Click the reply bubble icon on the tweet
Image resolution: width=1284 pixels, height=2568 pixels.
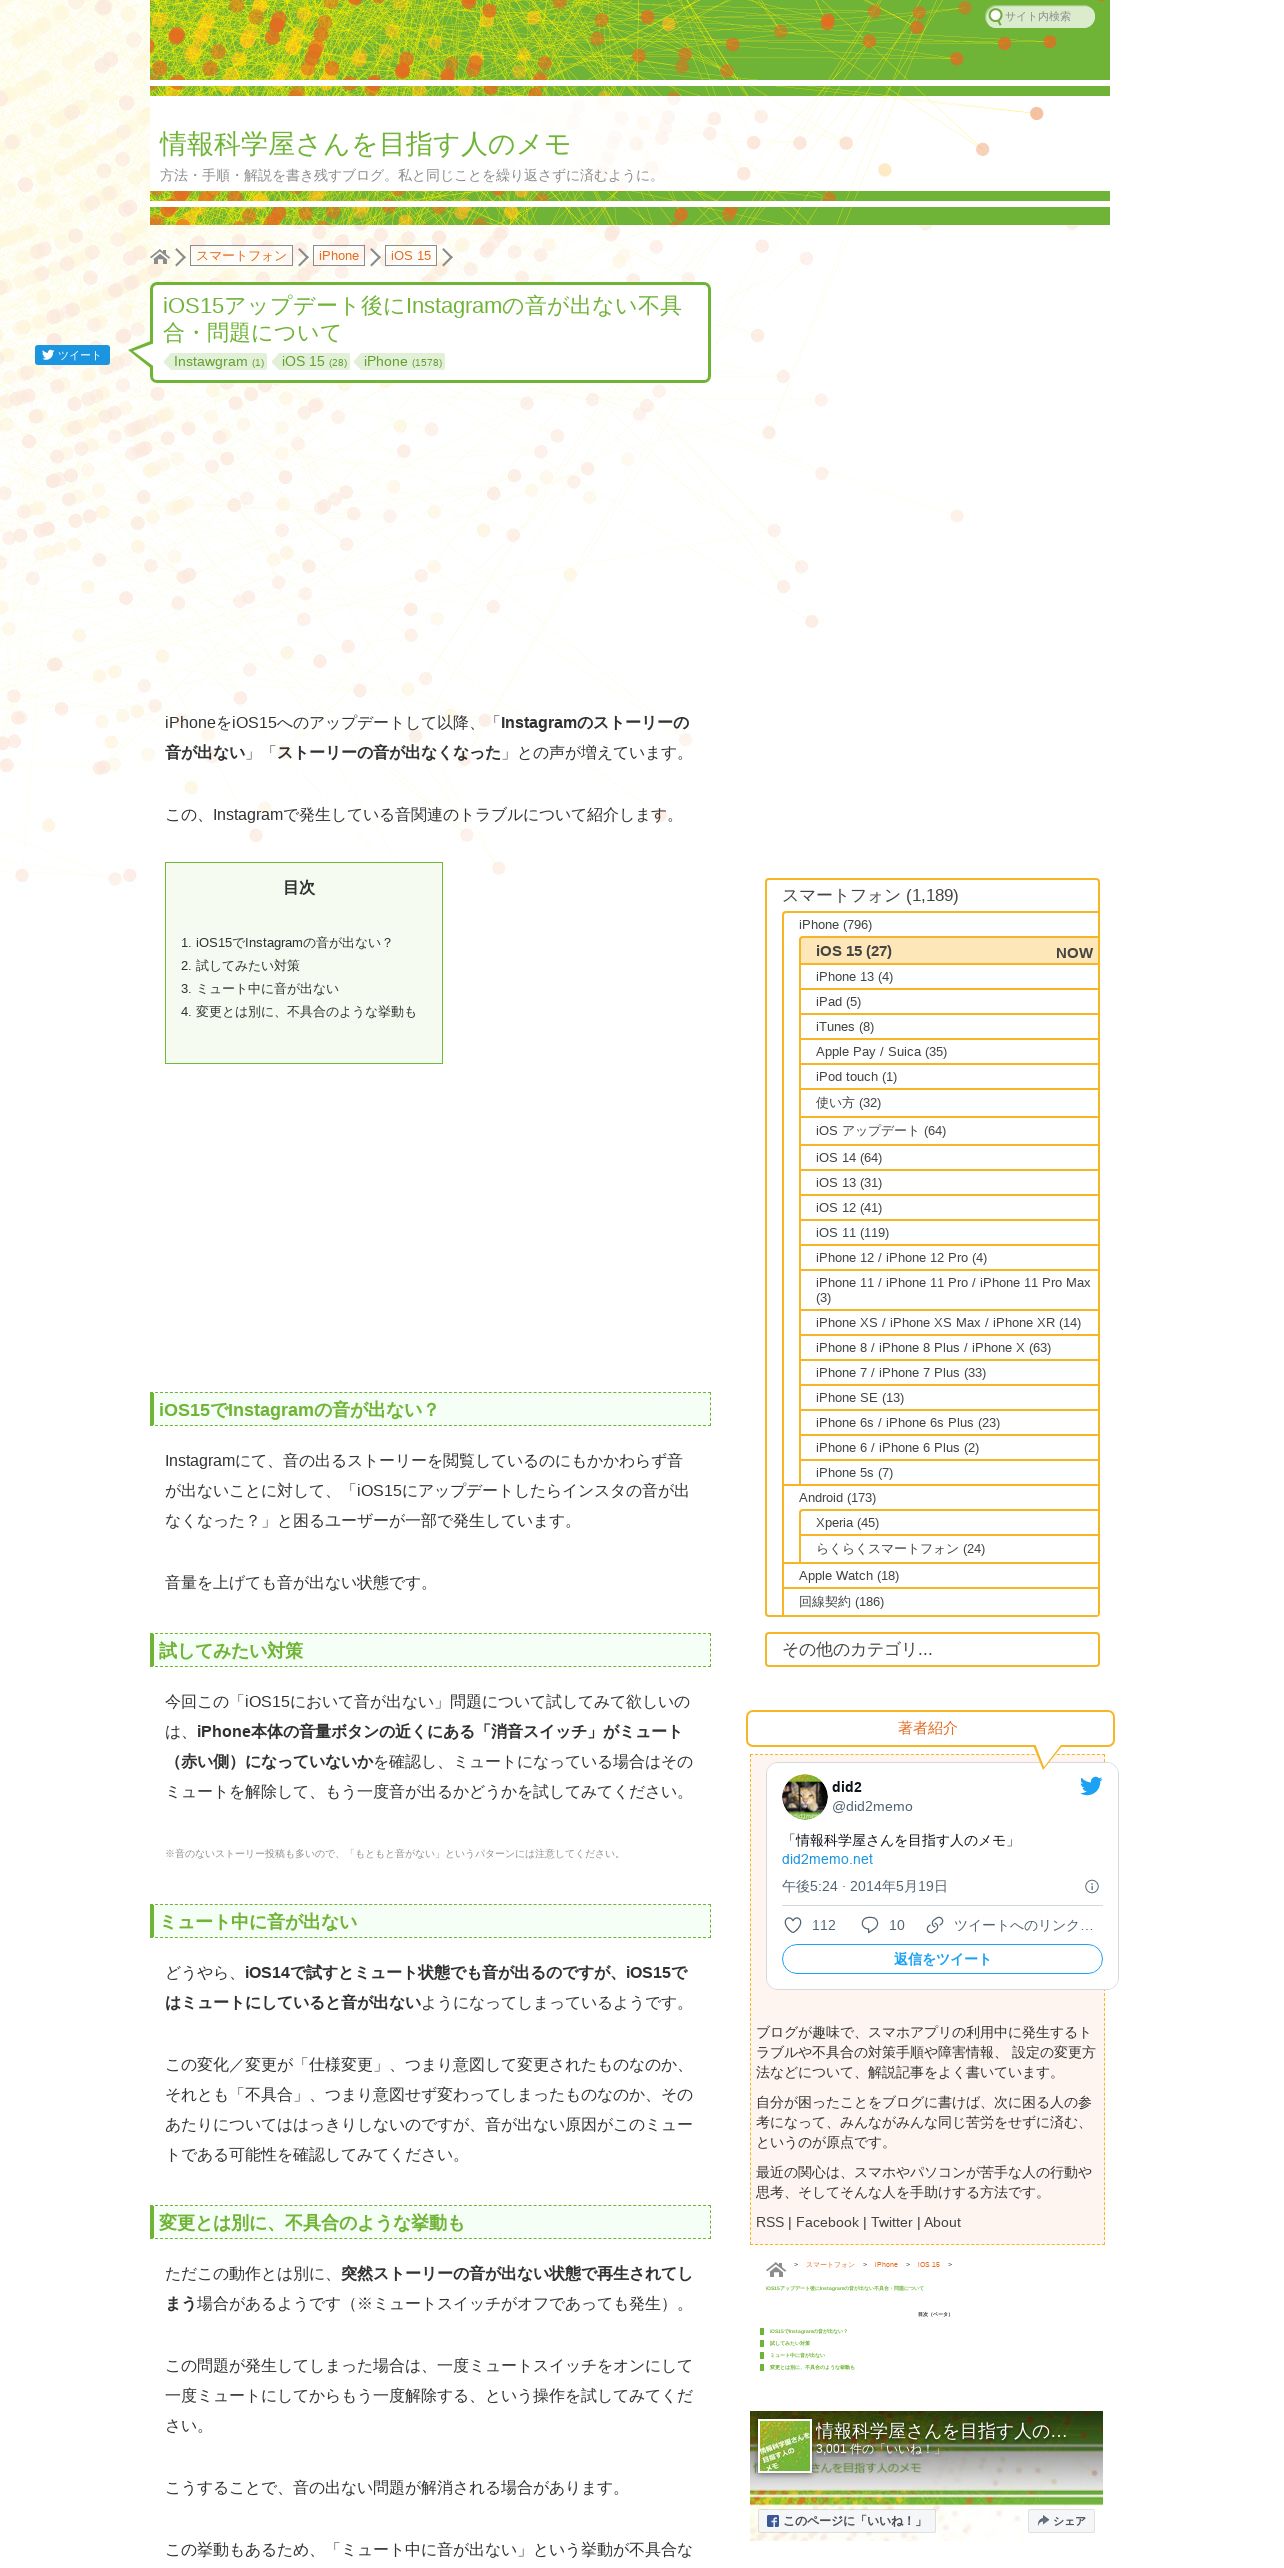pos(870,1925)
